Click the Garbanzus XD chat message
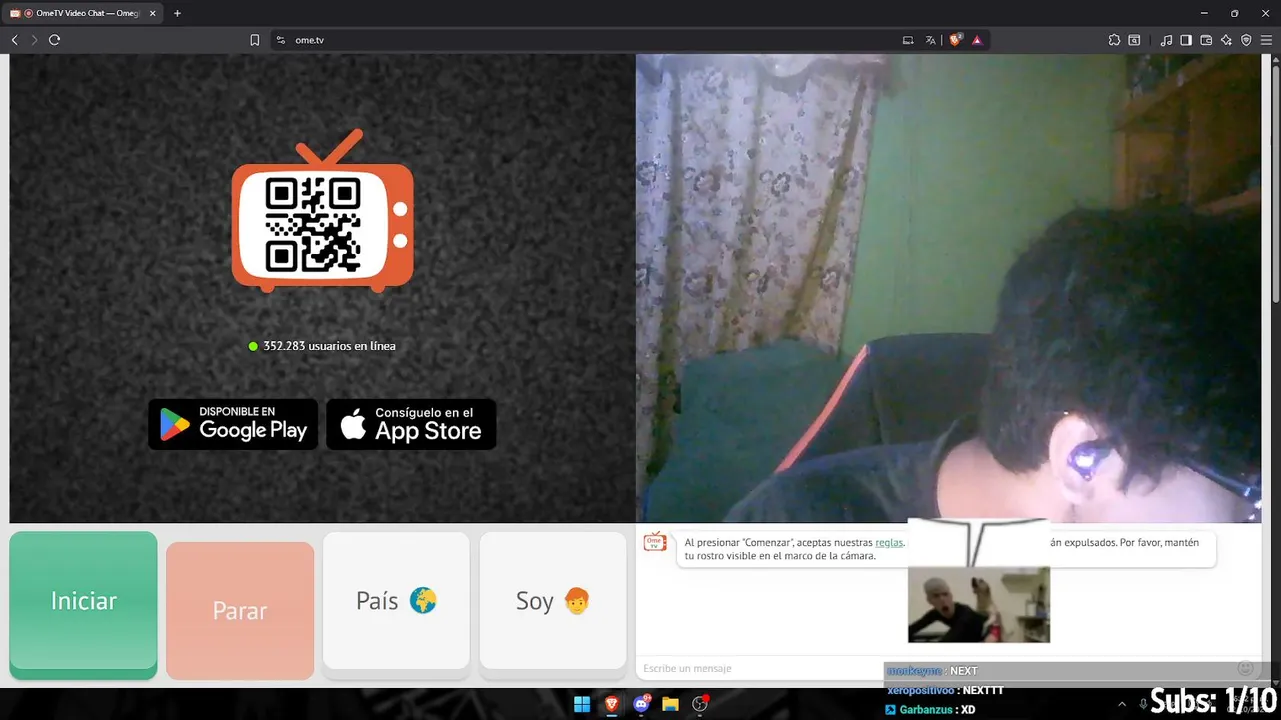Image resolution: width=1281 pixels, height=720 pixels. [930, 710]
